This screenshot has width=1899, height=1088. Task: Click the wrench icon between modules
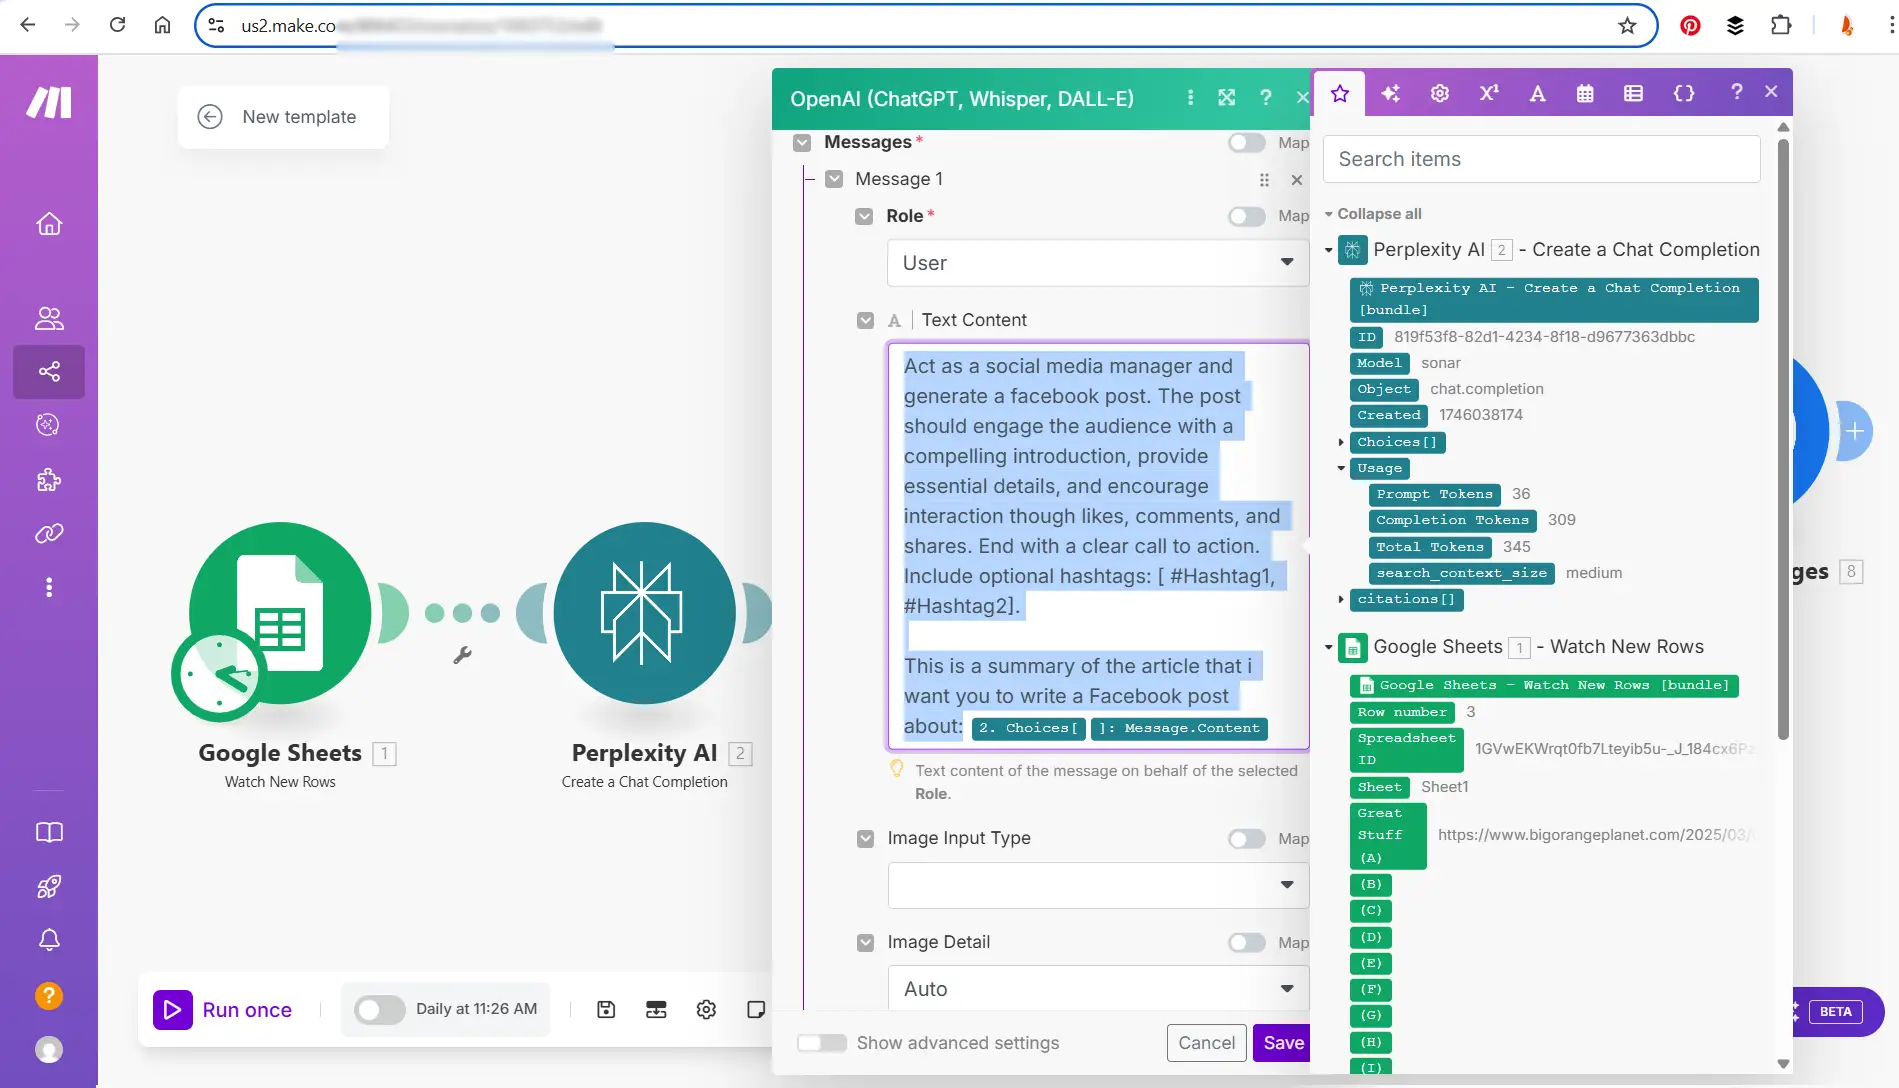click(462, 655)
